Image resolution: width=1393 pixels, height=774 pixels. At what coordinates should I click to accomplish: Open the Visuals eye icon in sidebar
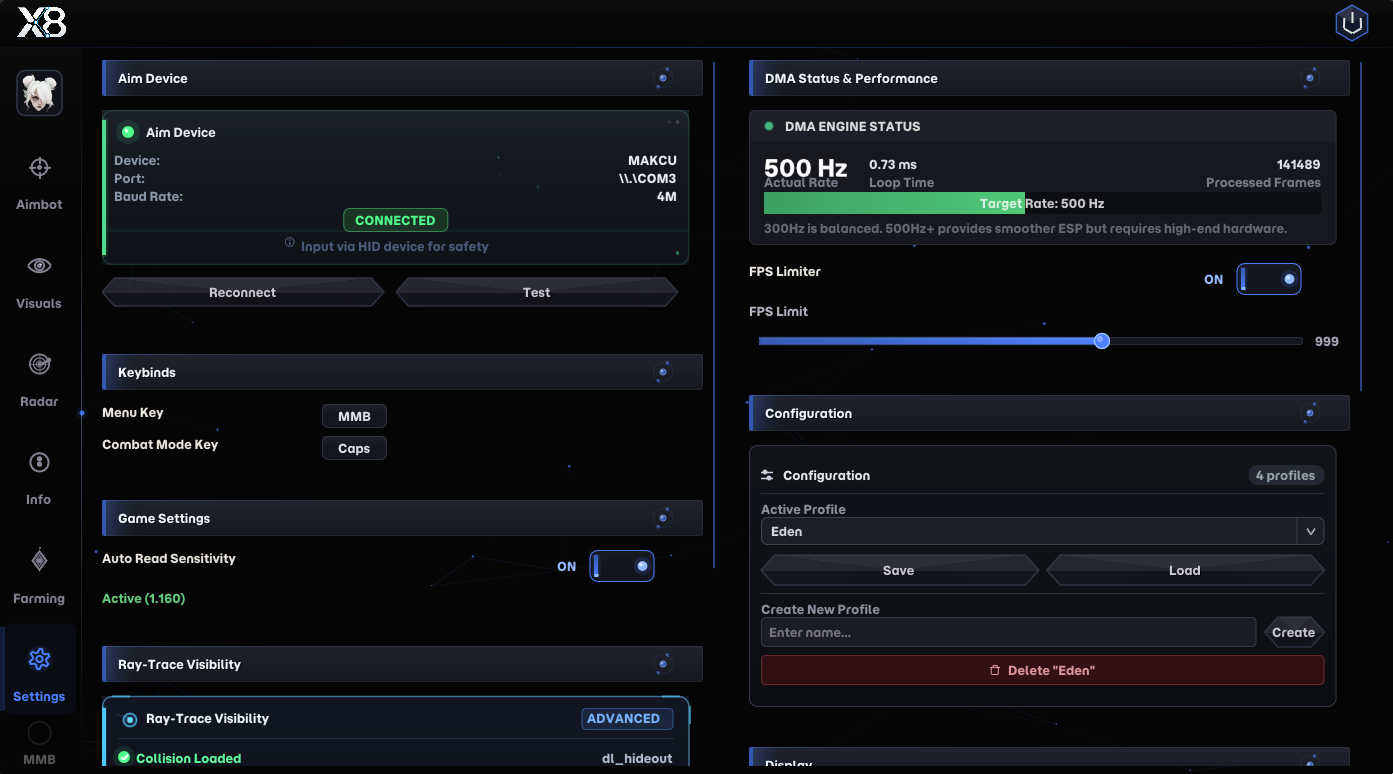[x=39, y=266]
